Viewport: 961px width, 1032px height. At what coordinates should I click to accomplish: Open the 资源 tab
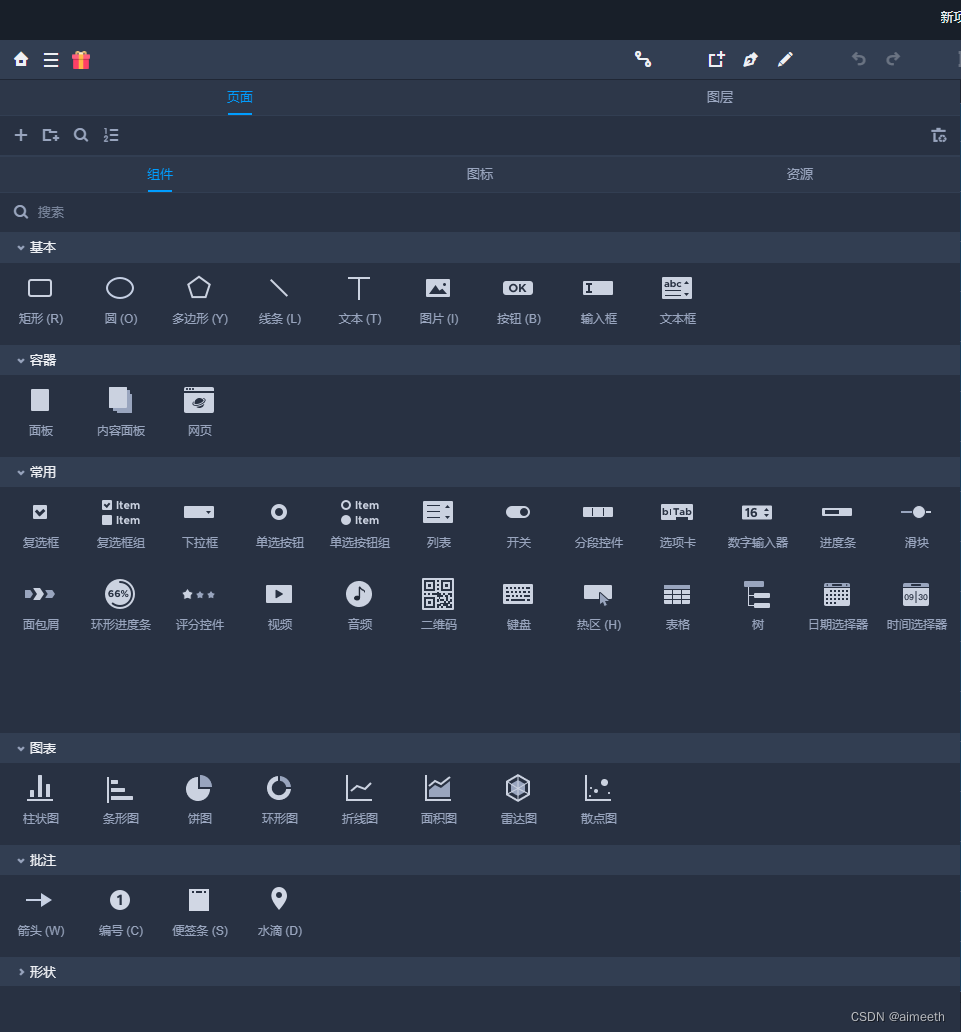[800, 174]
